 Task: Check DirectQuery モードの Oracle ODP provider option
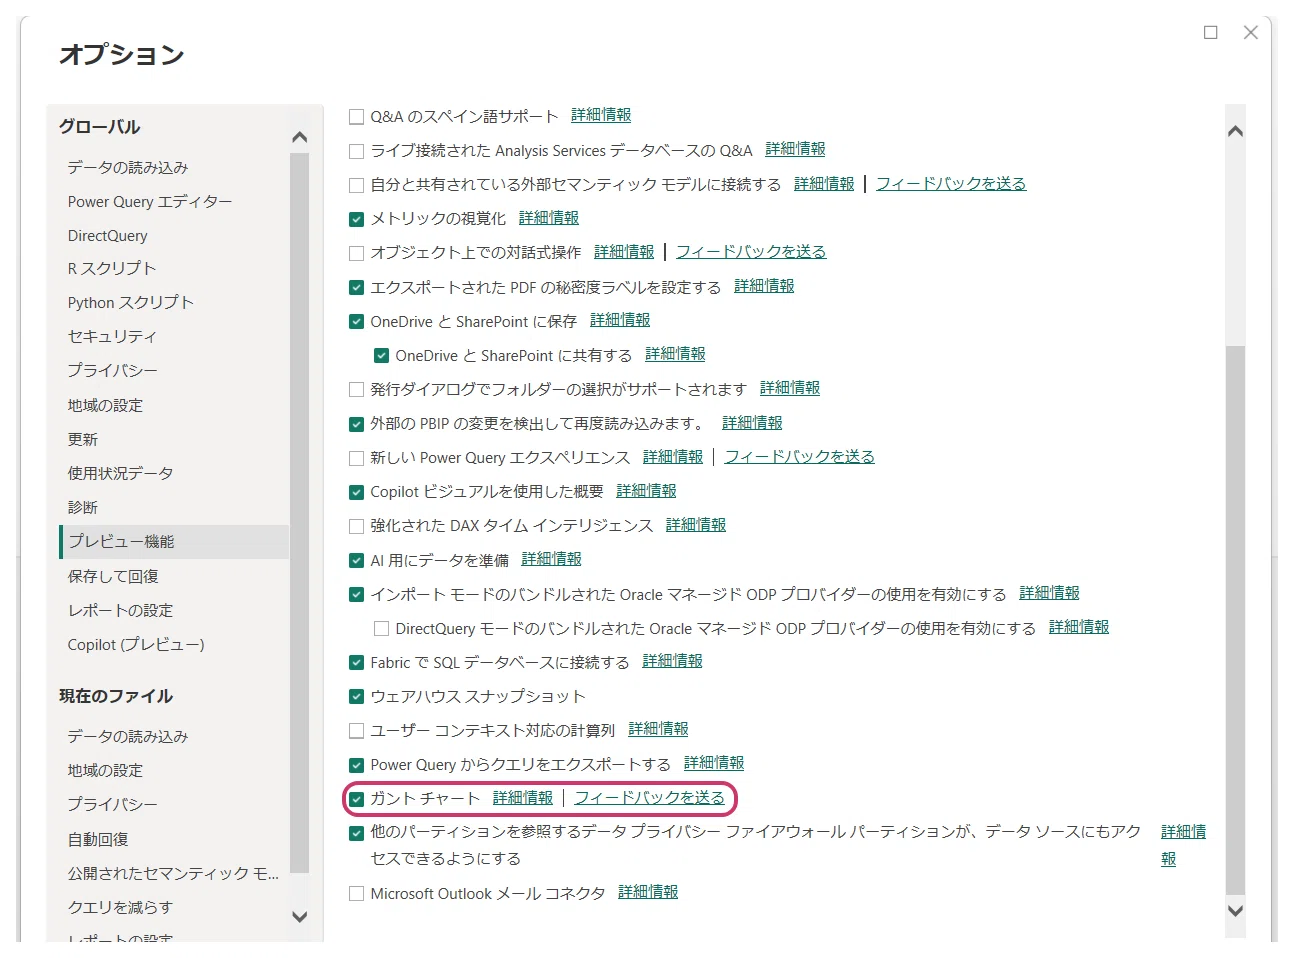(381, 629)
